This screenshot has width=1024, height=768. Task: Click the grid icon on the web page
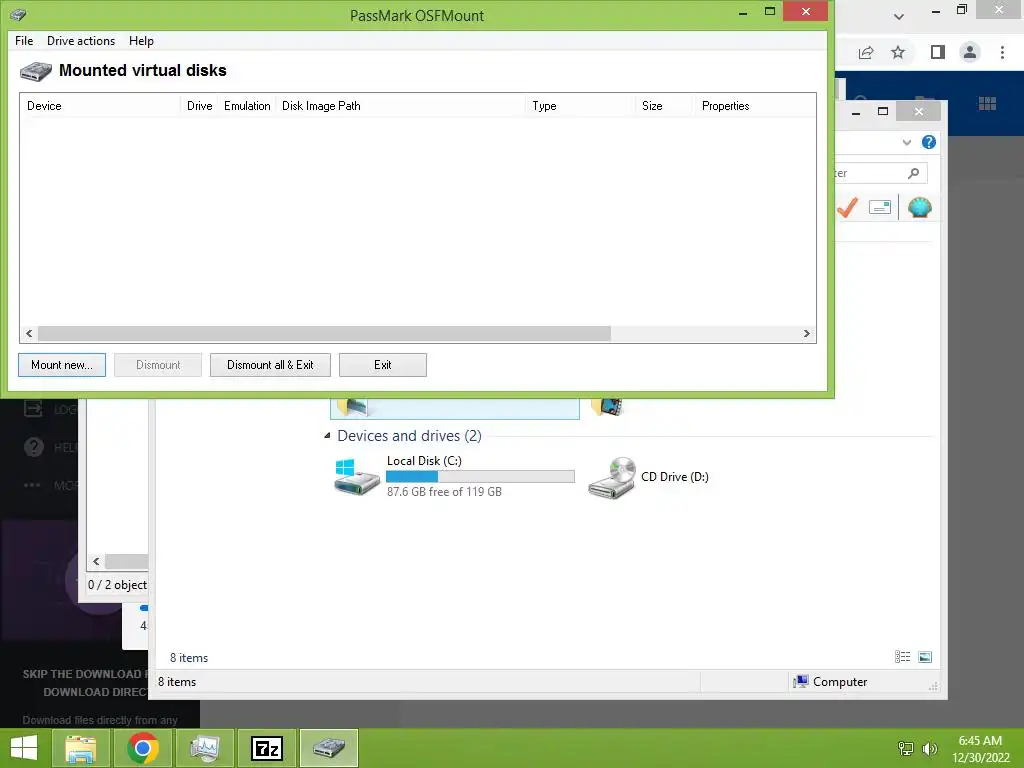(x=987, y=103)
